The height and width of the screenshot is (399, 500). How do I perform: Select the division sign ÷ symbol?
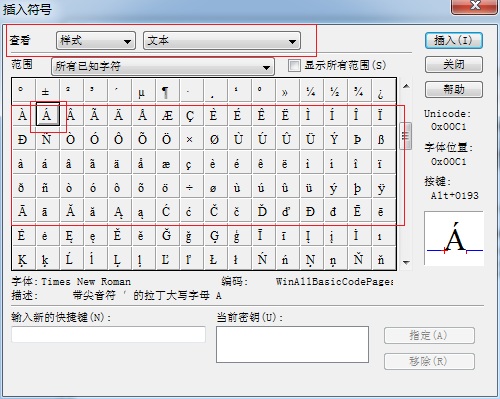point(191,186)
